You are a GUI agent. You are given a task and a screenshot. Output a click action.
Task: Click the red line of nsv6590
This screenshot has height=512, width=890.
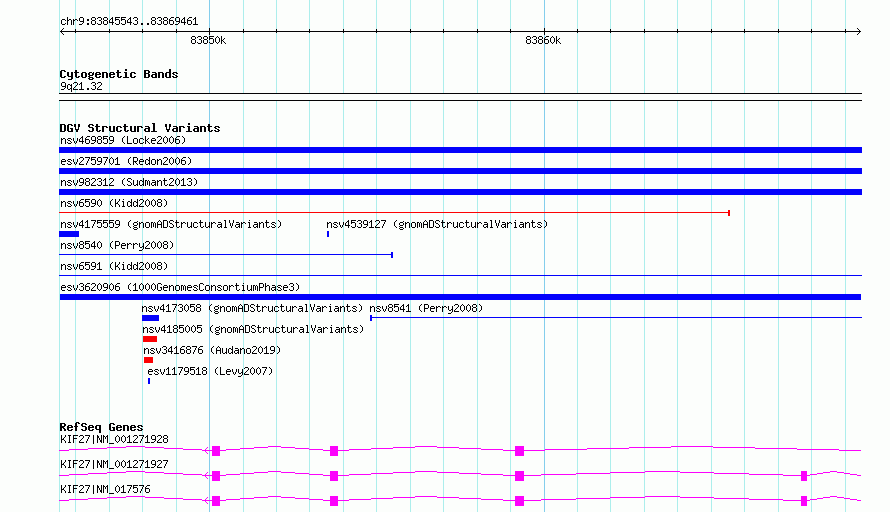394,213
